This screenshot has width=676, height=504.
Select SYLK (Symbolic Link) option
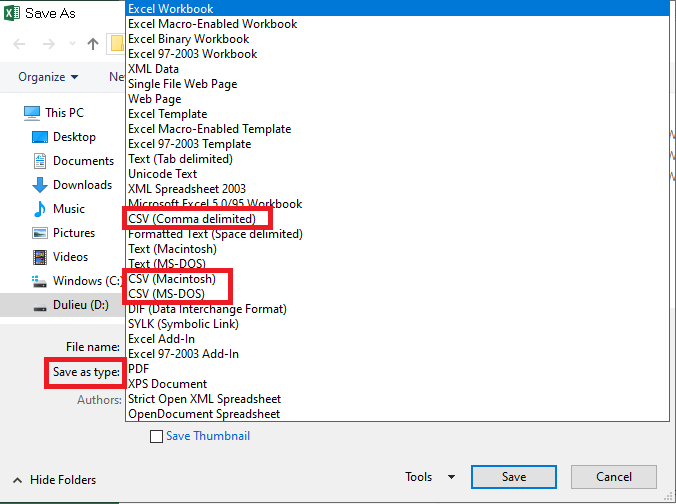(x=397, y=324)
